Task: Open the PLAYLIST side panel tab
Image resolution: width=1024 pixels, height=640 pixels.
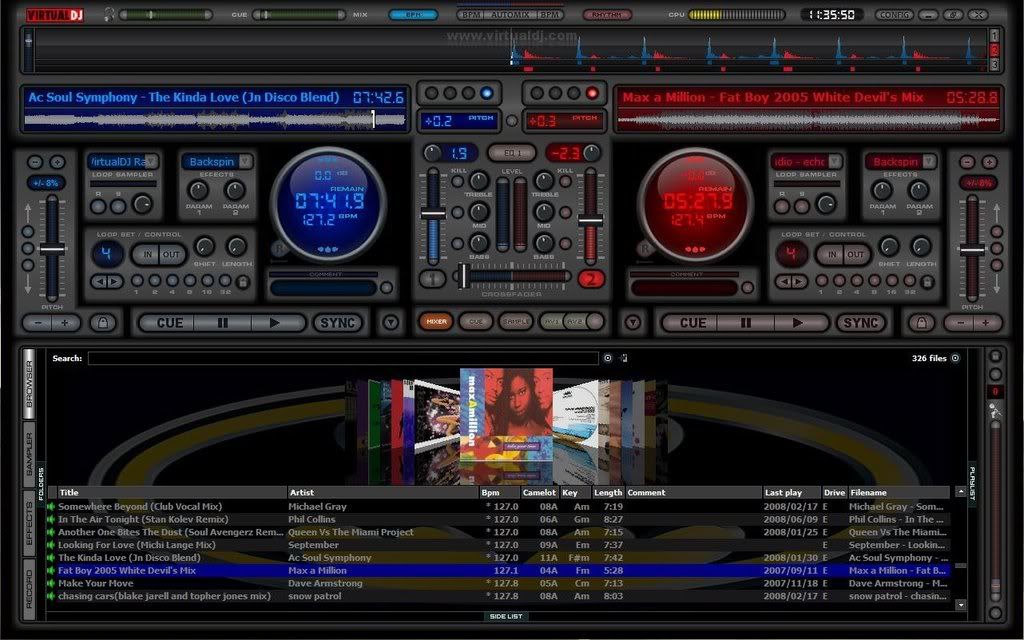Action: [x=972, y=483]
